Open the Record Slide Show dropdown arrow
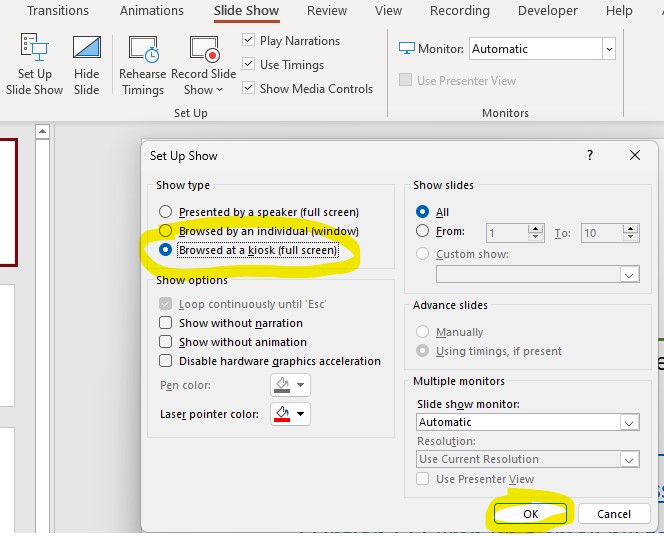 click(x=218, y=90)
